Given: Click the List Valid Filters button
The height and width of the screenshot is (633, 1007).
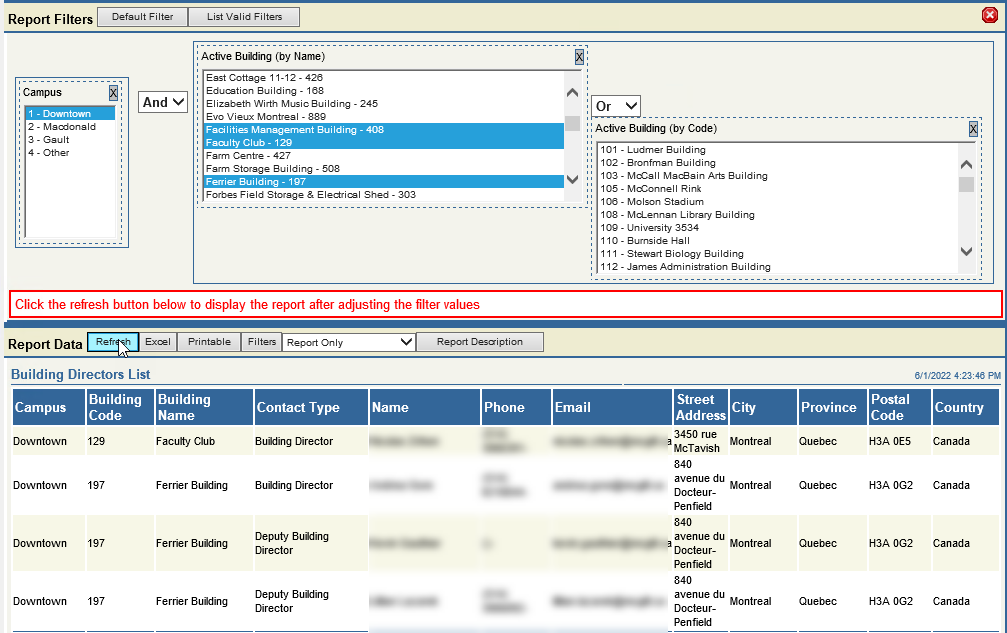Looking at the screenshot, I should point(244,17).
